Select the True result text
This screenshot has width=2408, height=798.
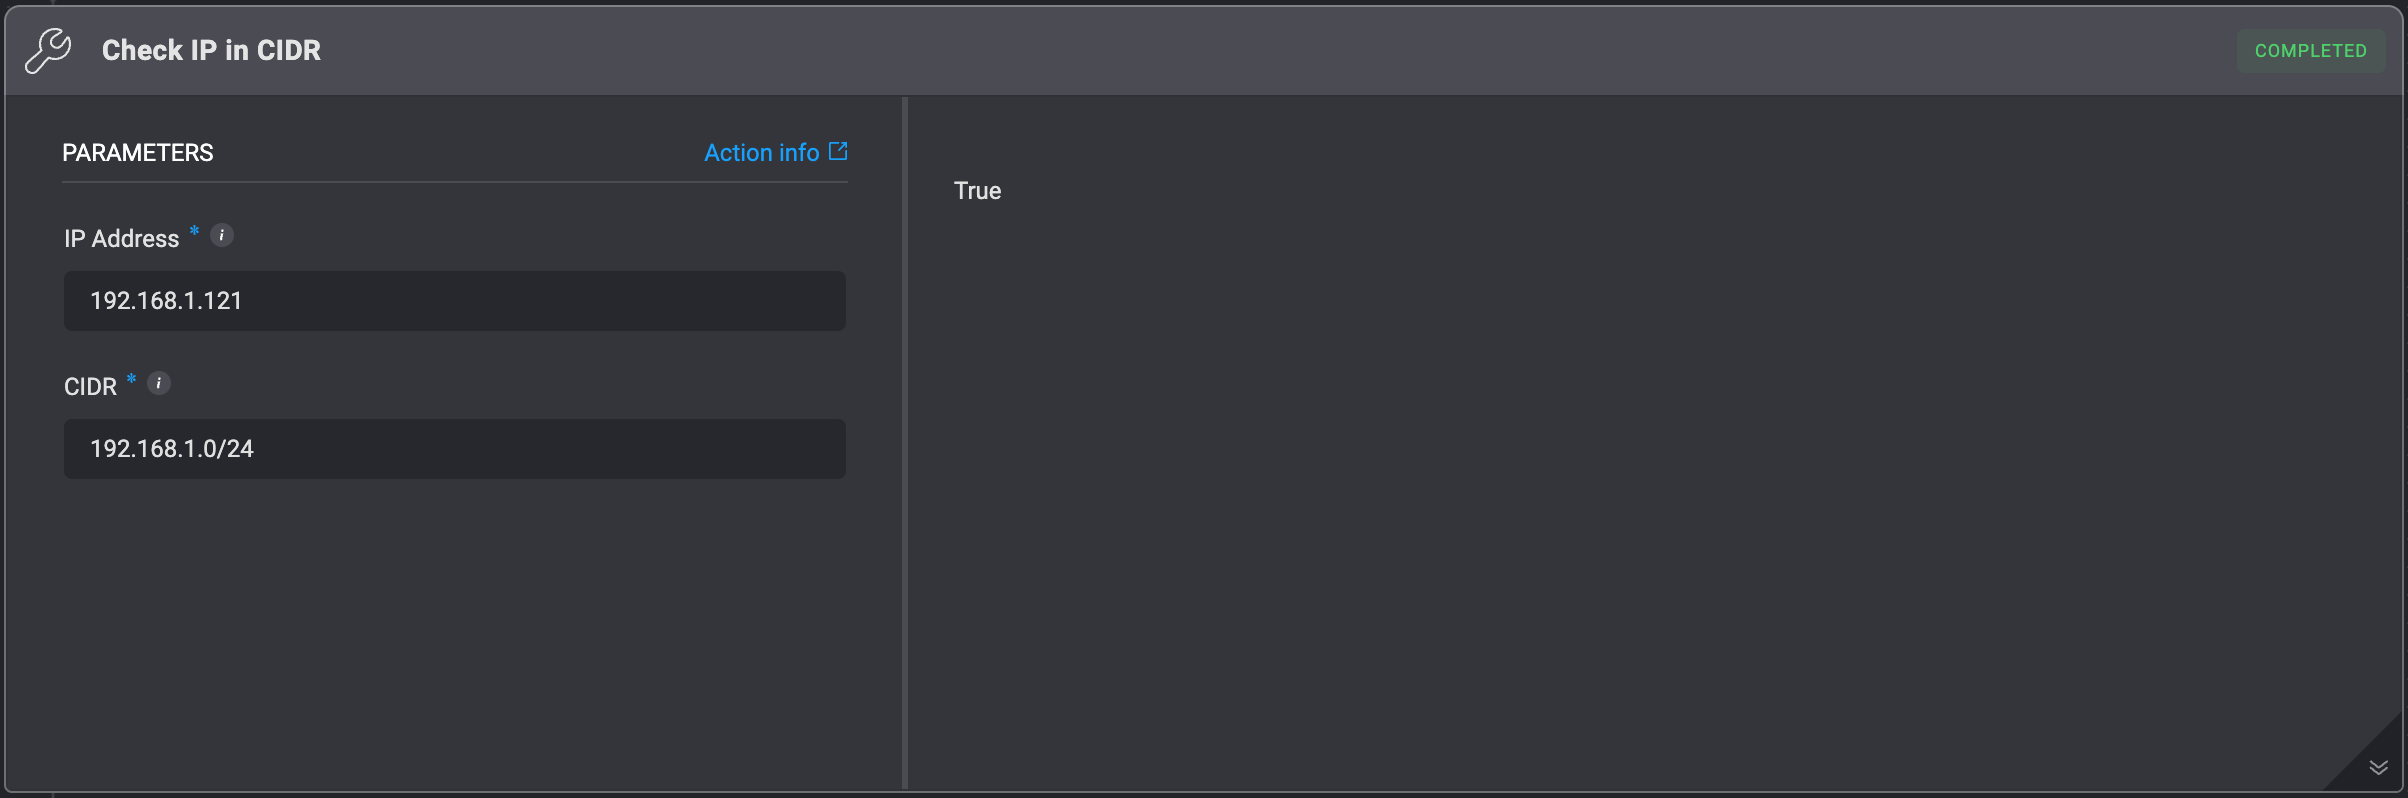point(977,191)
